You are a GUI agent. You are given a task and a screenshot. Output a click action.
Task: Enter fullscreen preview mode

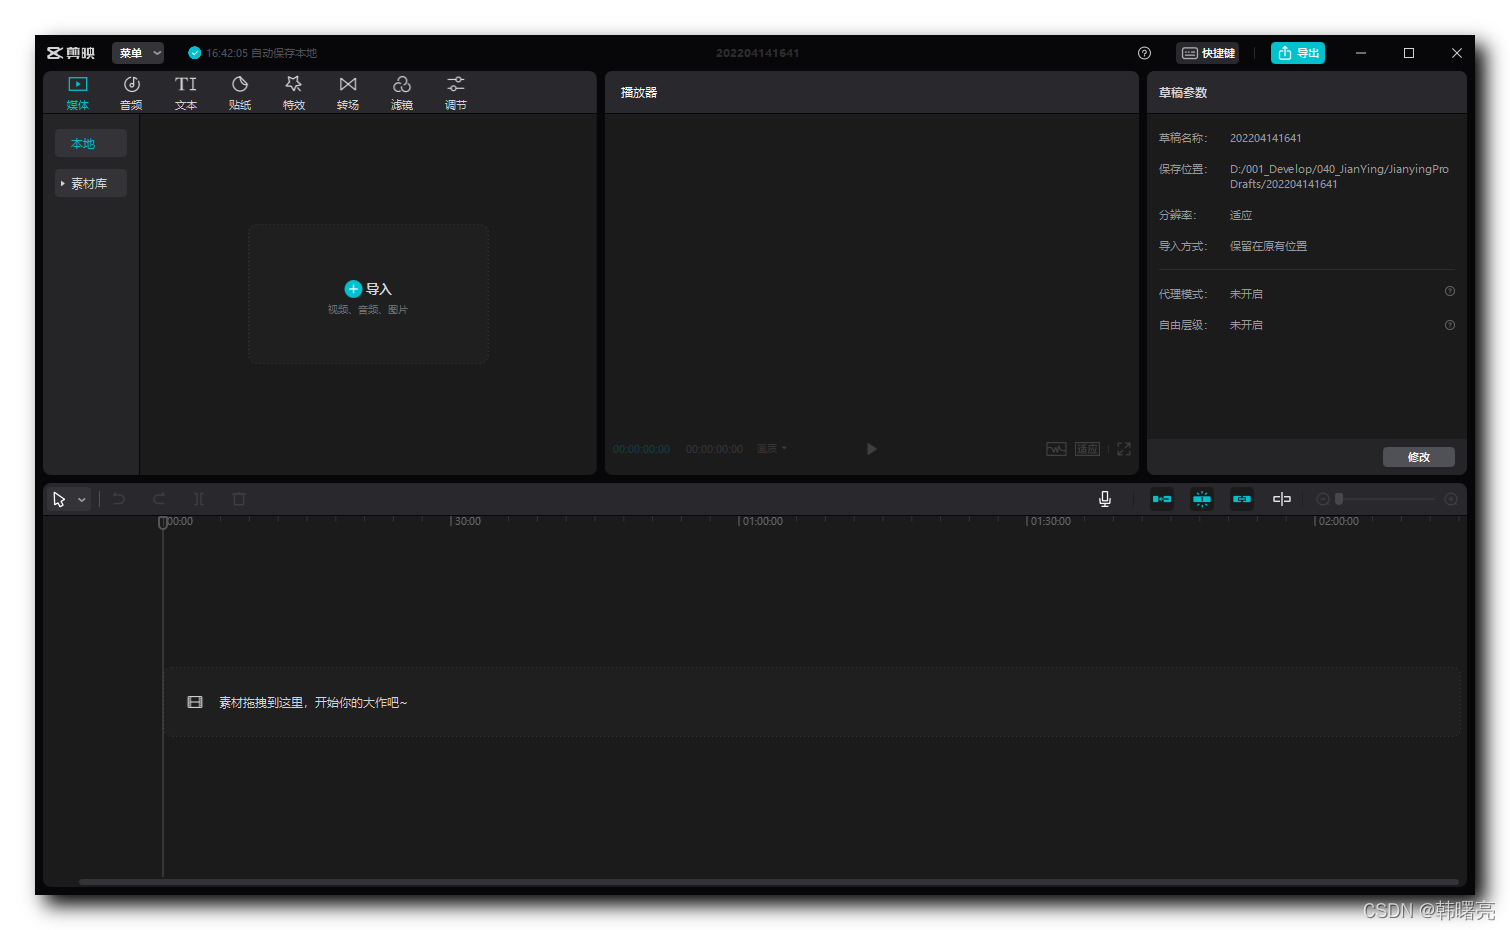point(1124,449)
